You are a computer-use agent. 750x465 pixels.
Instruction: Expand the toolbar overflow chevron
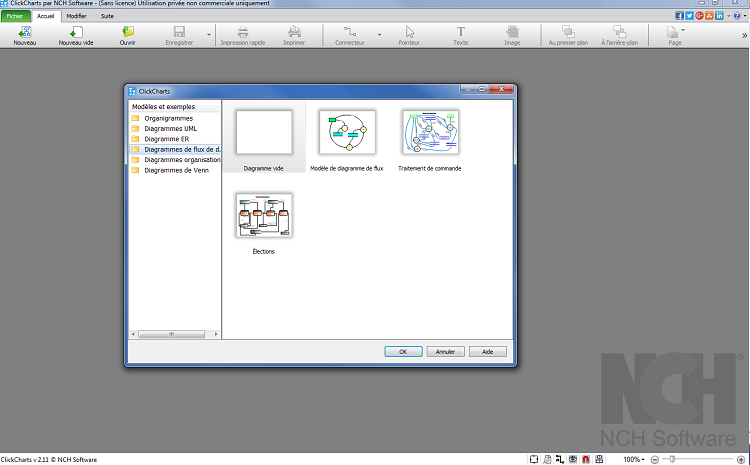click(744, 35)
